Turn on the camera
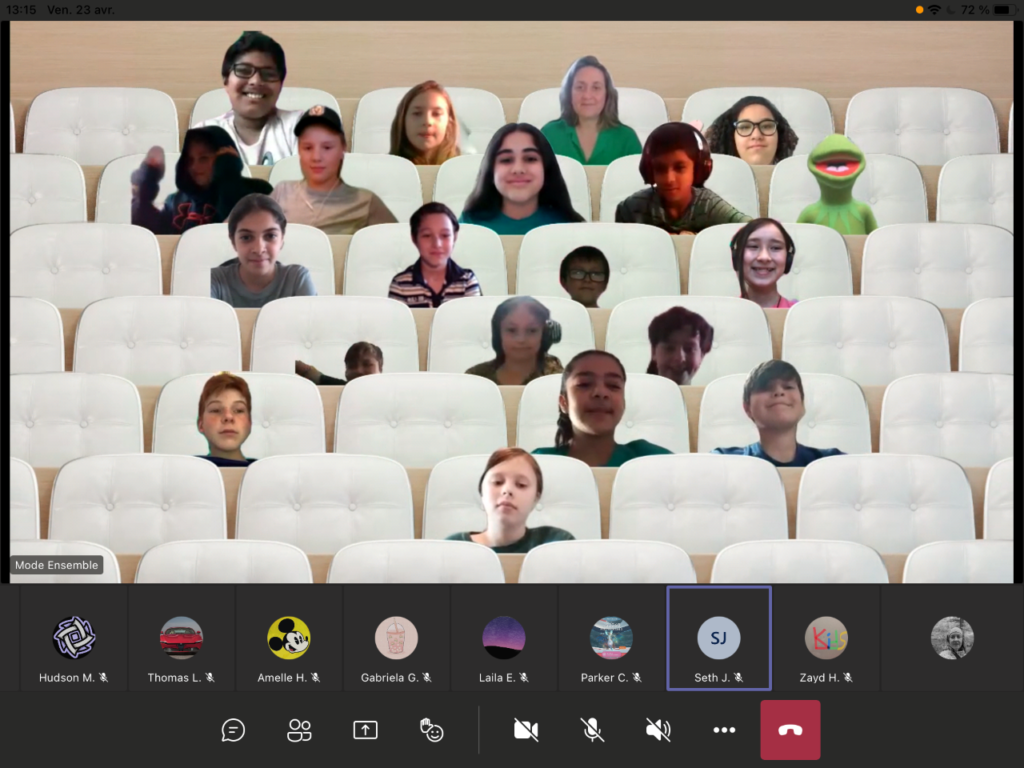Viewport: 1024px width, 768px height. tap(526, 730)
